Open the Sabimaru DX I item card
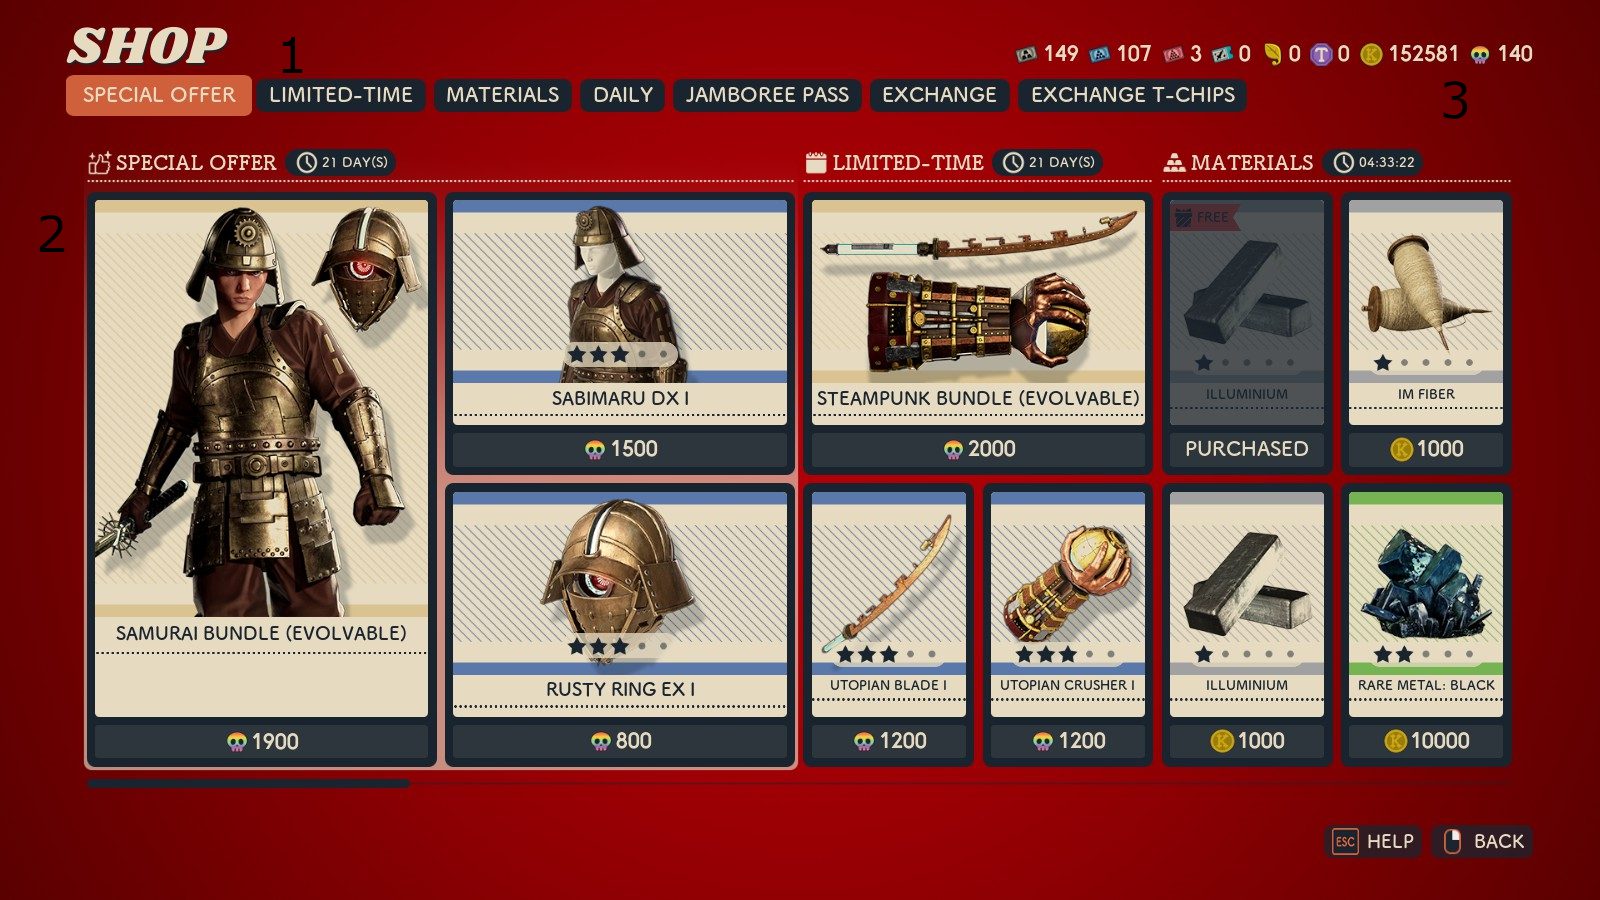This screenshot has width=1600, height=900. [620, 333]
